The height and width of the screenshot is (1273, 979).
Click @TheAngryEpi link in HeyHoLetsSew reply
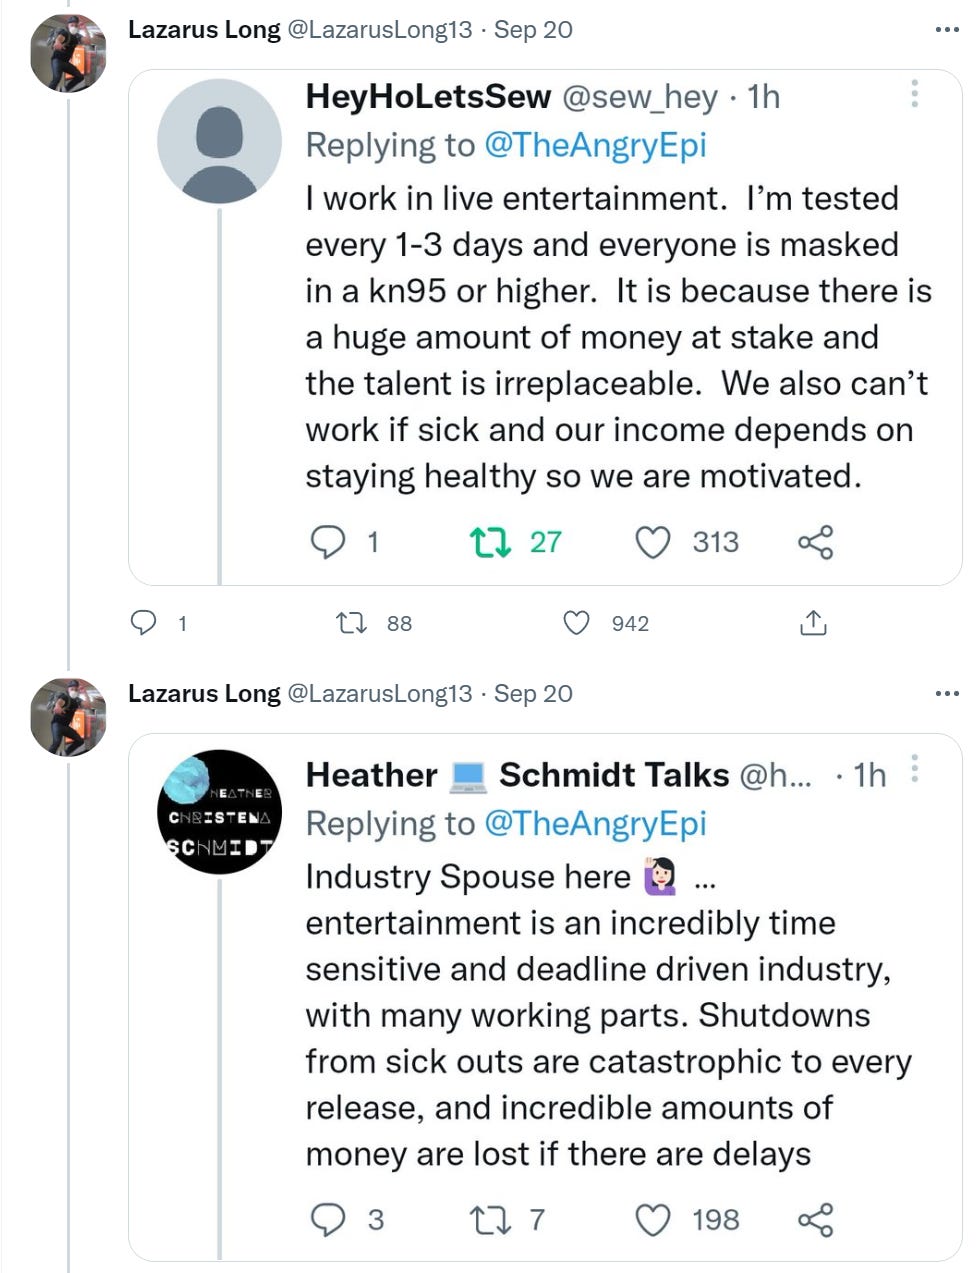[x=595, y=145]
